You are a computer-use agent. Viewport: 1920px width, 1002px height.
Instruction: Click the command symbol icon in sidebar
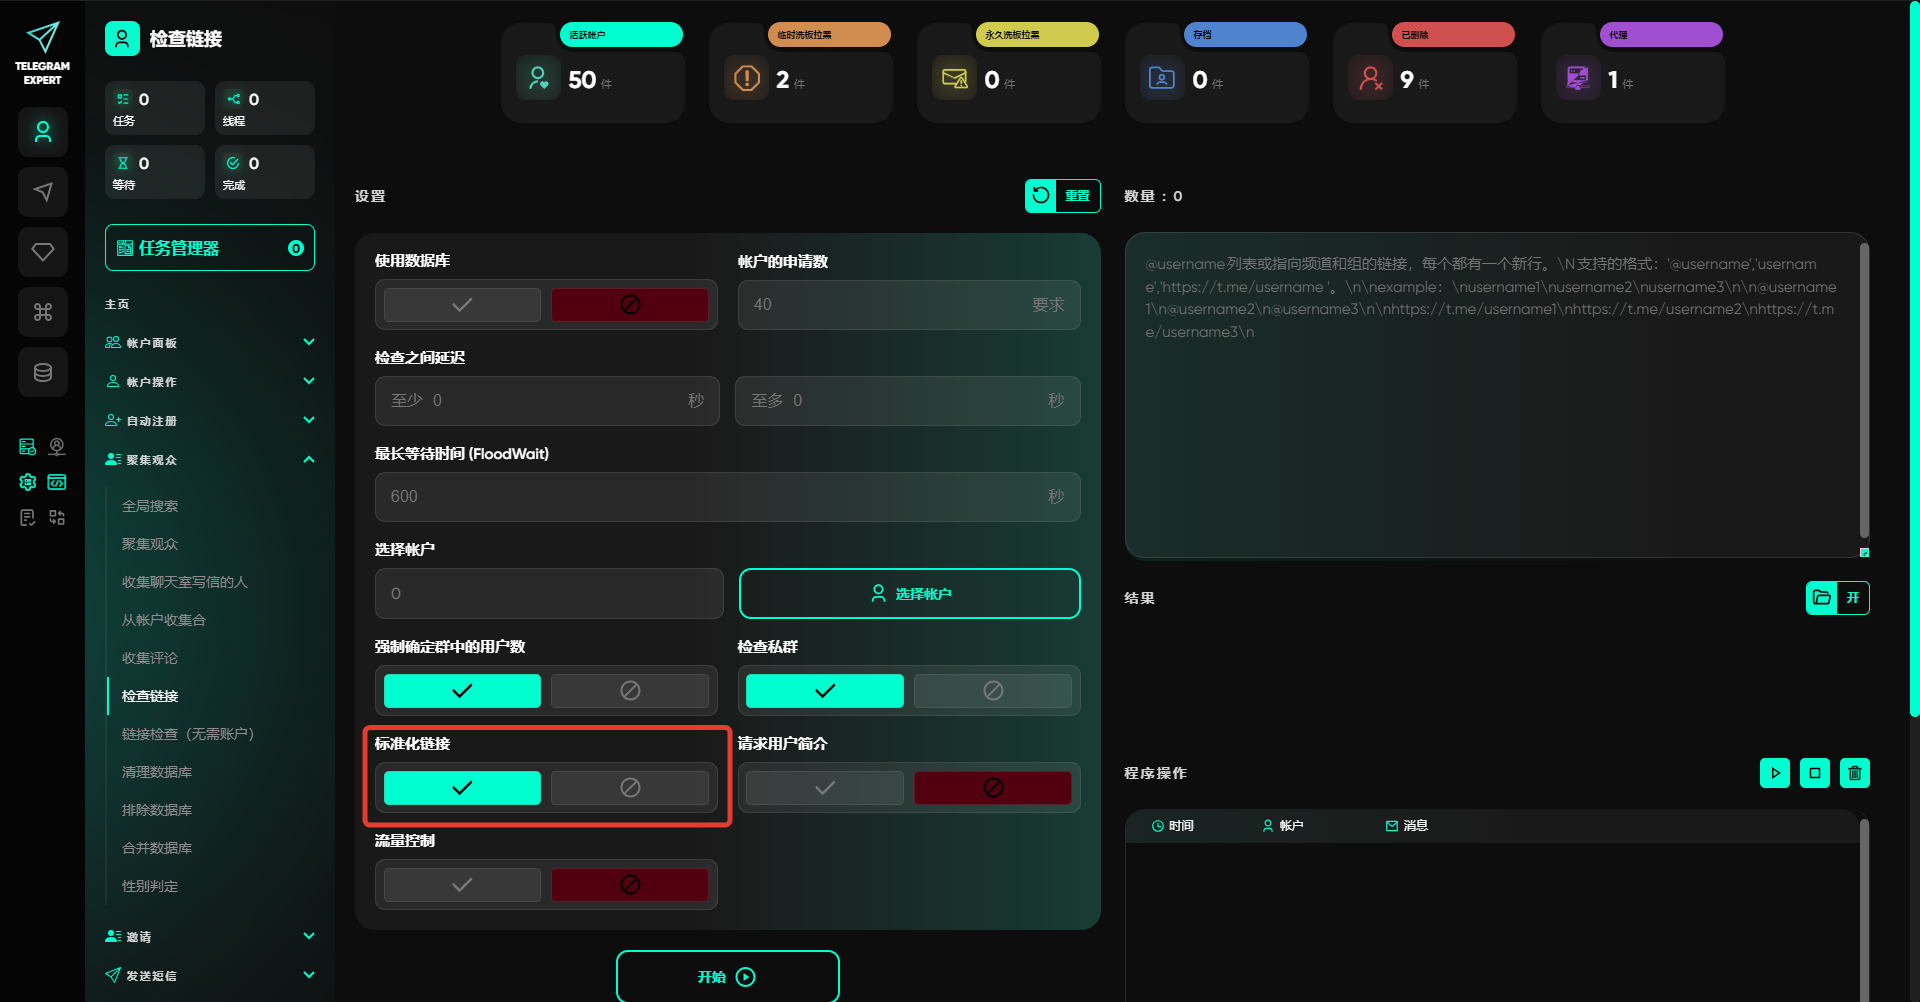point(43,312)
